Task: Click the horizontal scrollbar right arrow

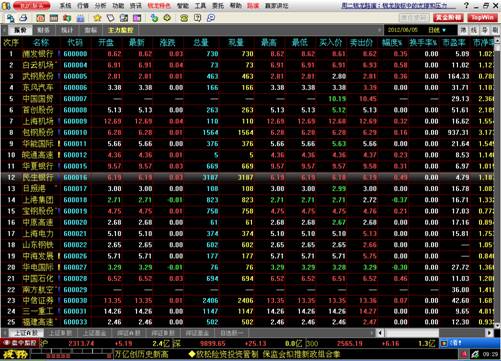Action: pyautogui.click(x=489, y=333)
